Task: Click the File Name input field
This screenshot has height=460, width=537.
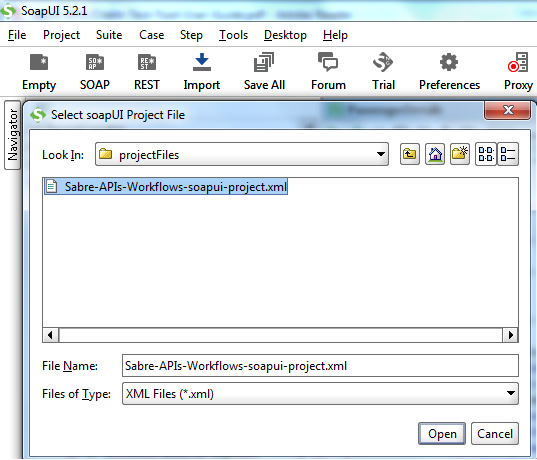Action: click(x=320, y=365)
